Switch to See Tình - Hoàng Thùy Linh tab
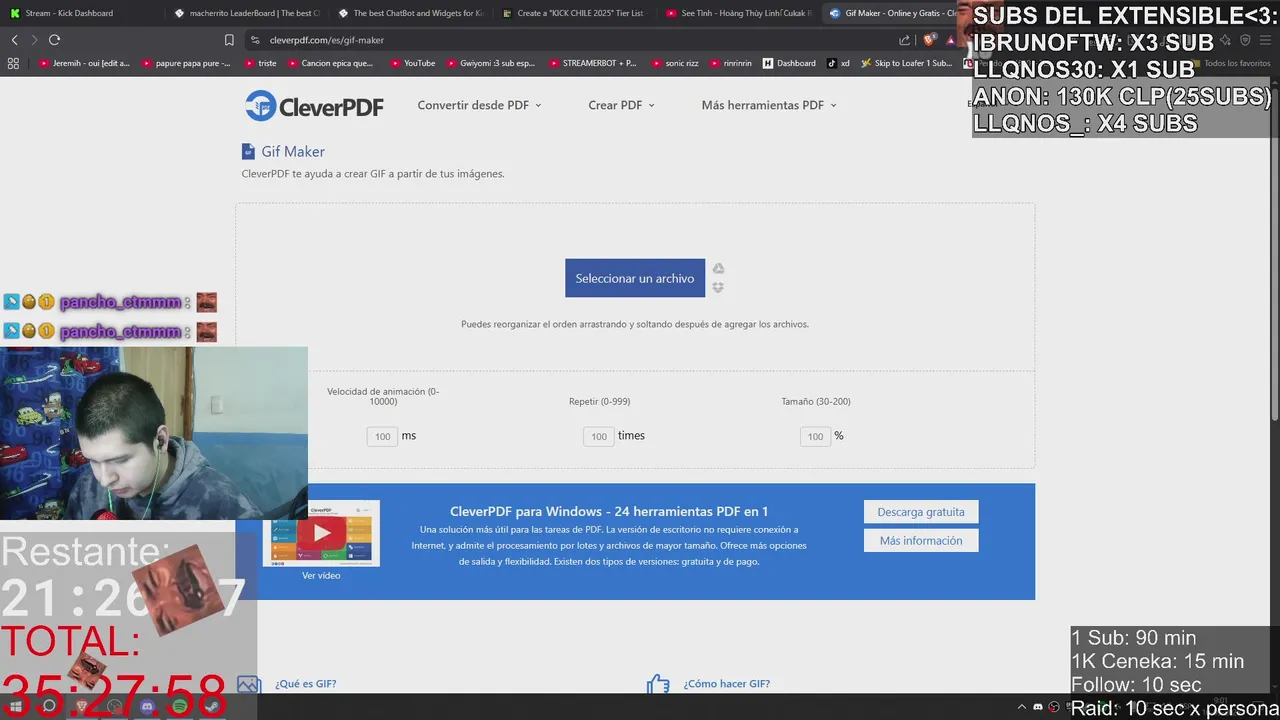The image size is (1280, 720). coord(738,13)
